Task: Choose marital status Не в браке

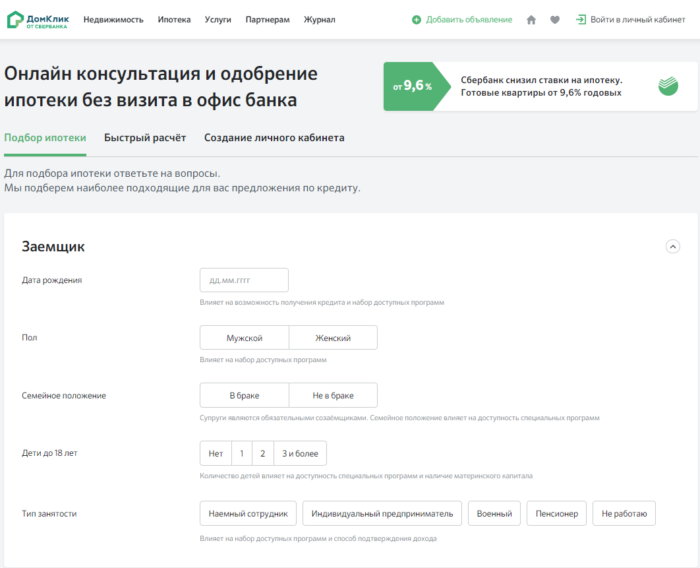Action: tap(333, 395)
